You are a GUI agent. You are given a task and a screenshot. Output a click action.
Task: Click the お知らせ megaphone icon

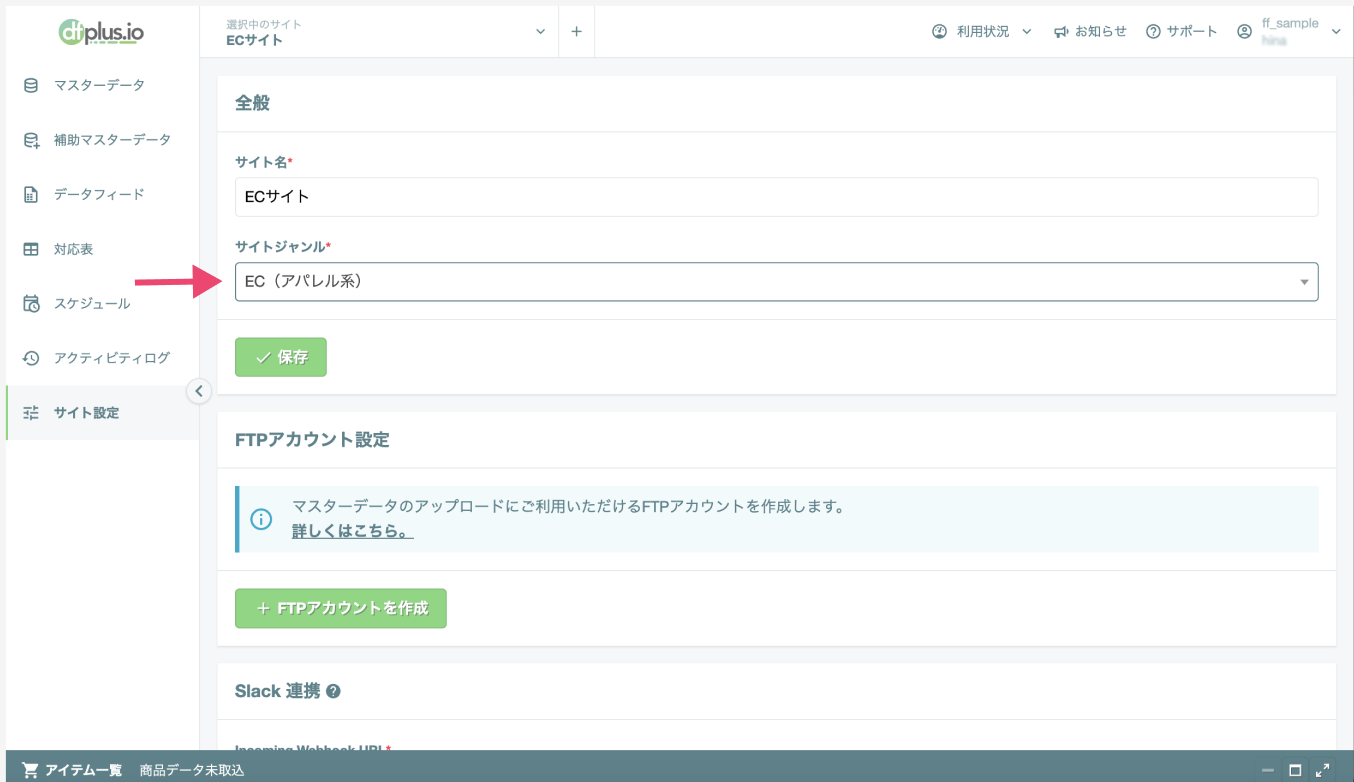click(1061, 32)
